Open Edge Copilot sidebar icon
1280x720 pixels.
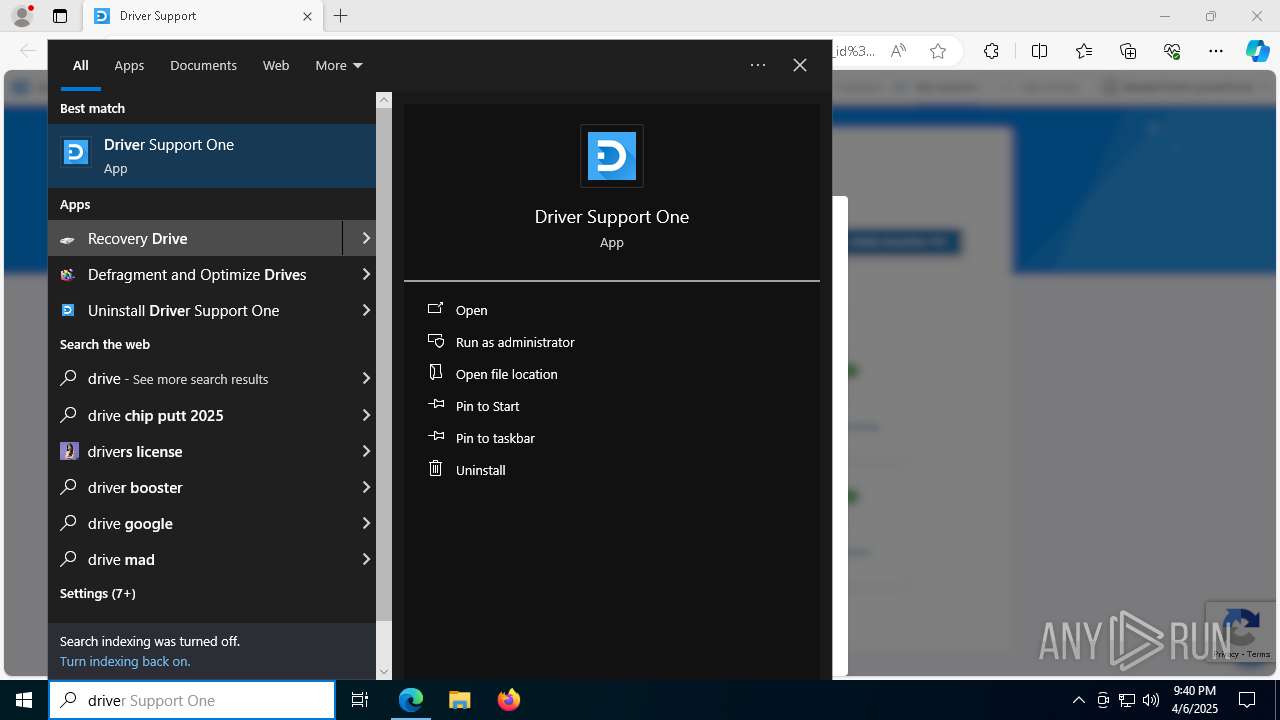[1257, 51]
